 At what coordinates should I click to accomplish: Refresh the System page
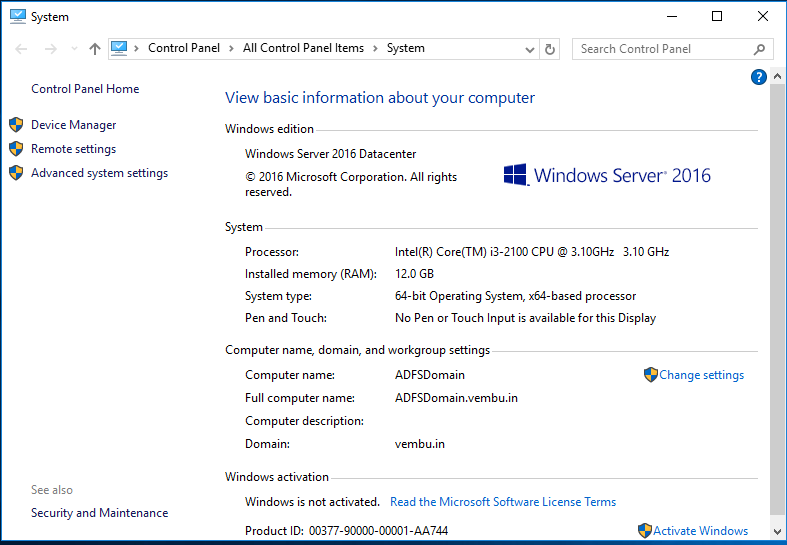click(x=550, y=49)
